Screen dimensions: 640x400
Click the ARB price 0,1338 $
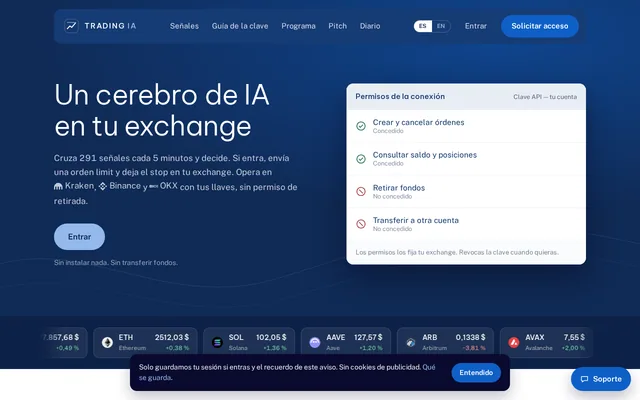470,338
